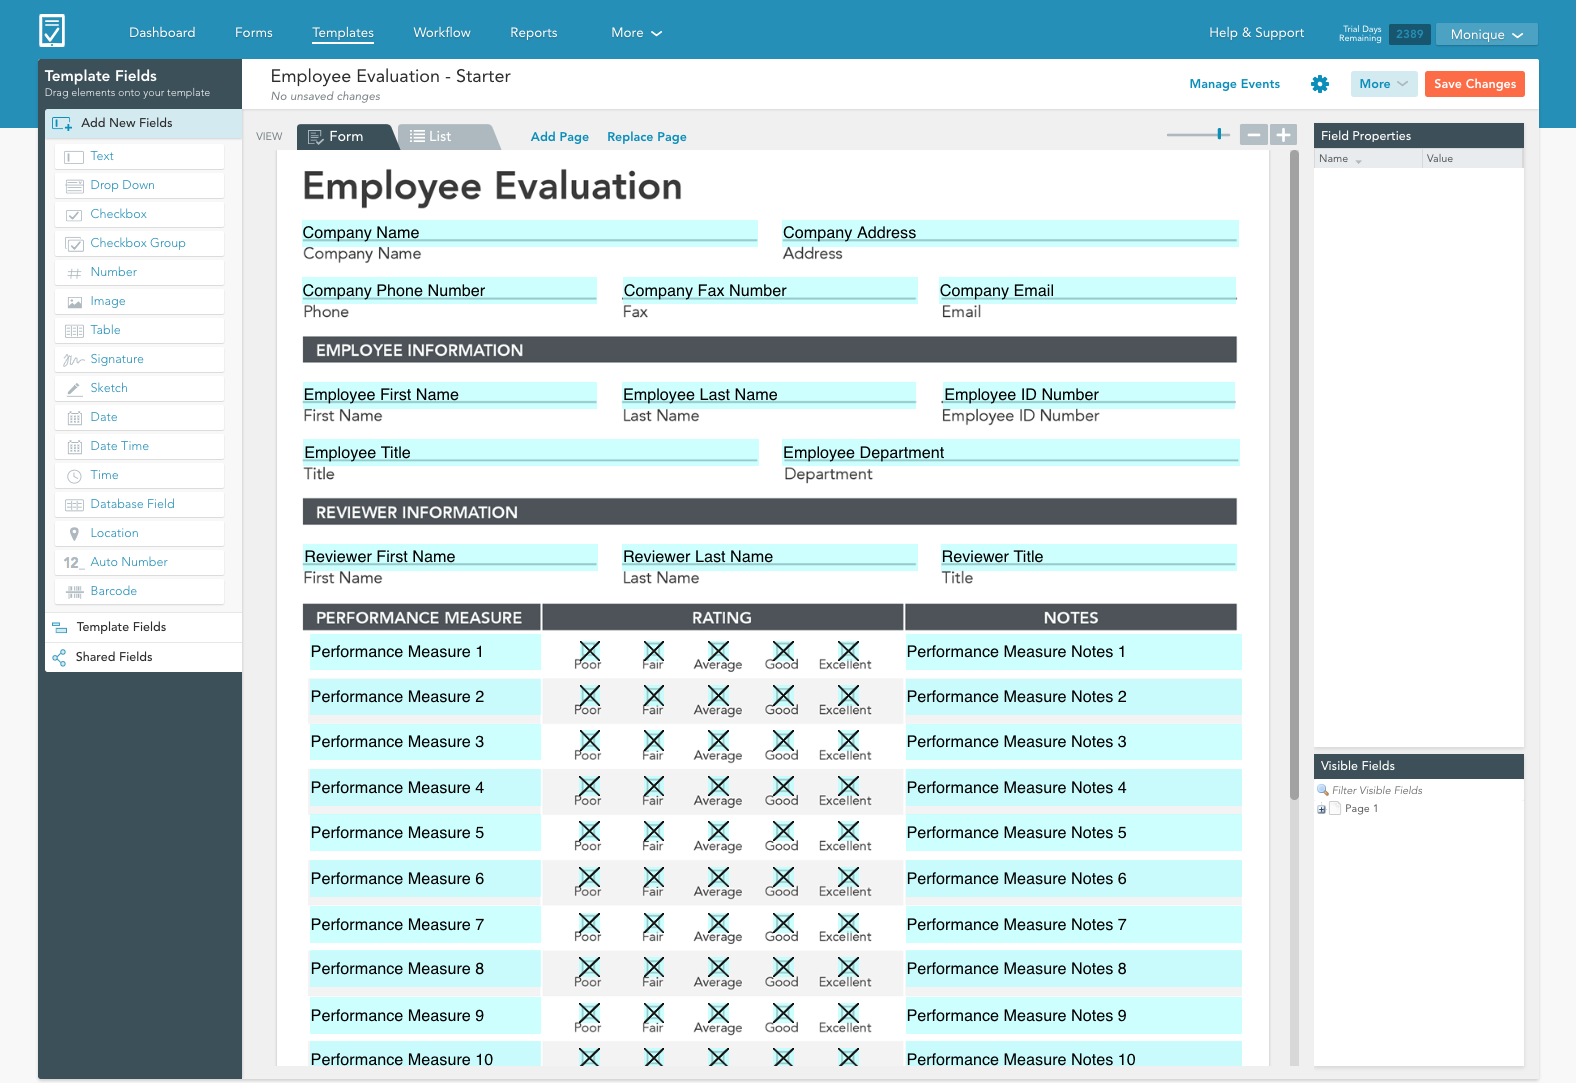The width and height of the screenshot is (1576, 1083).
Task: Open the Template Fields section
Action: [x=143, y=627]
